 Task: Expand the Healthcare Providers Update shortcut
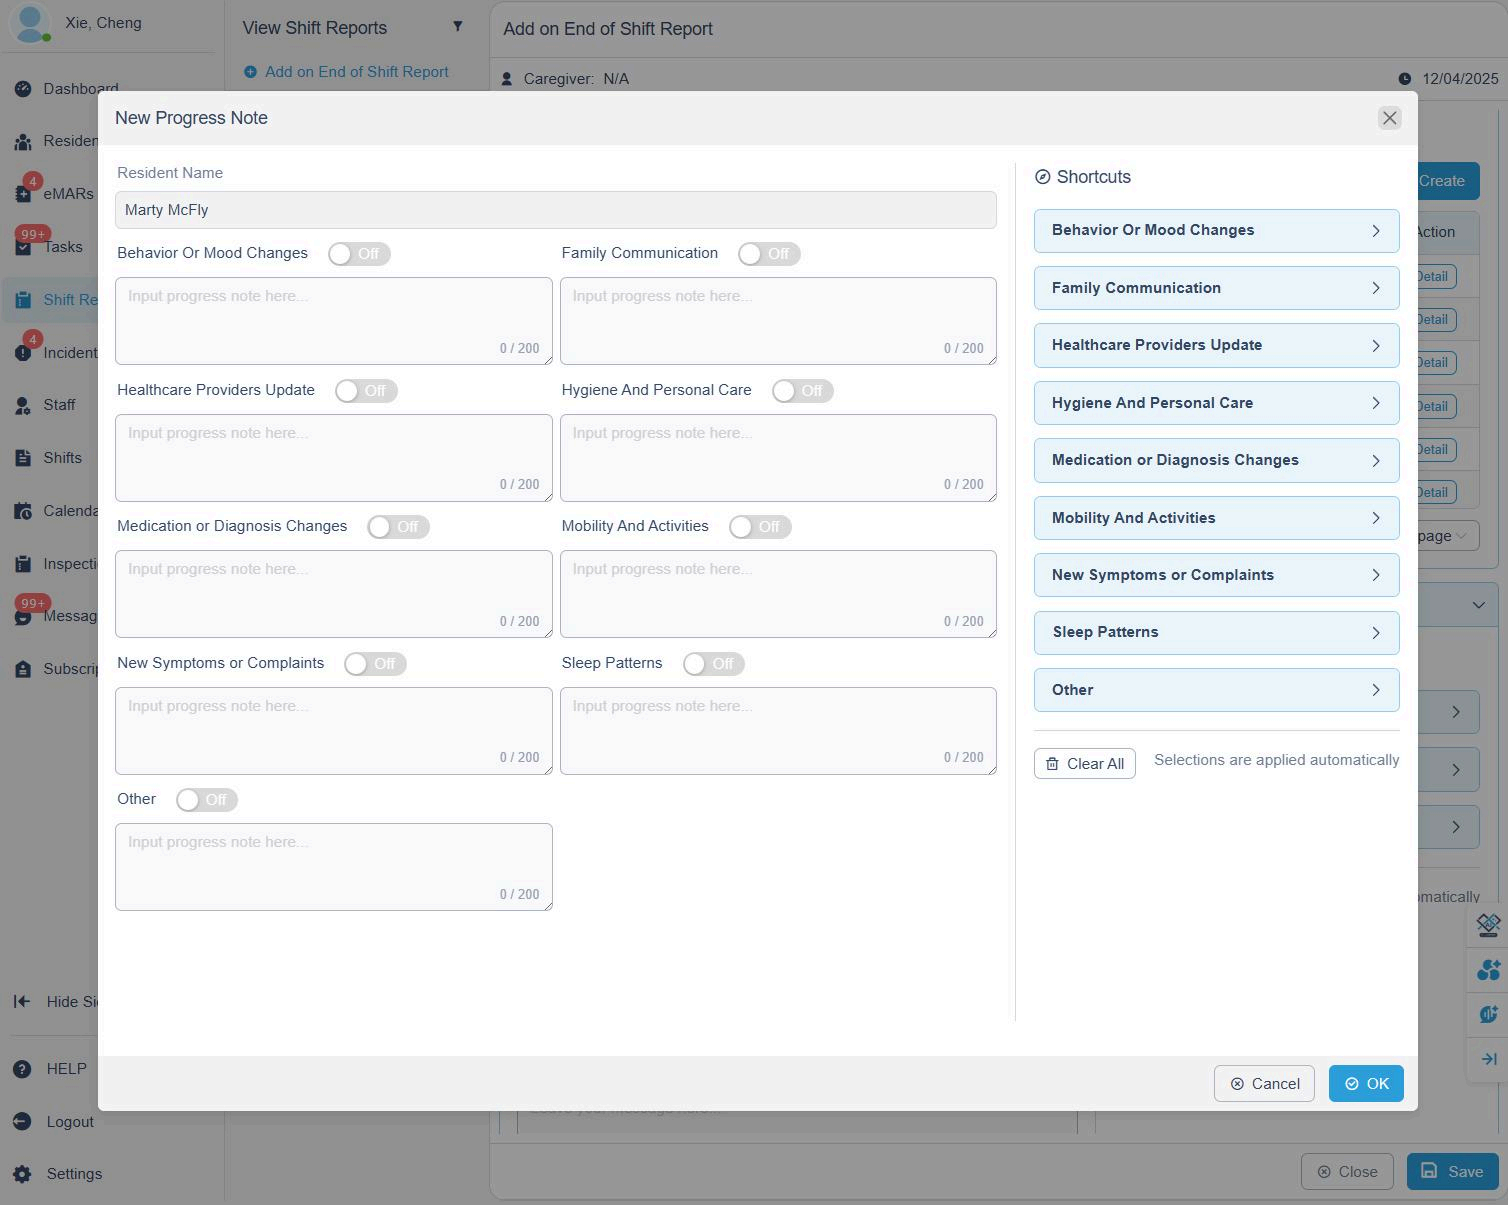(1216, 345)
